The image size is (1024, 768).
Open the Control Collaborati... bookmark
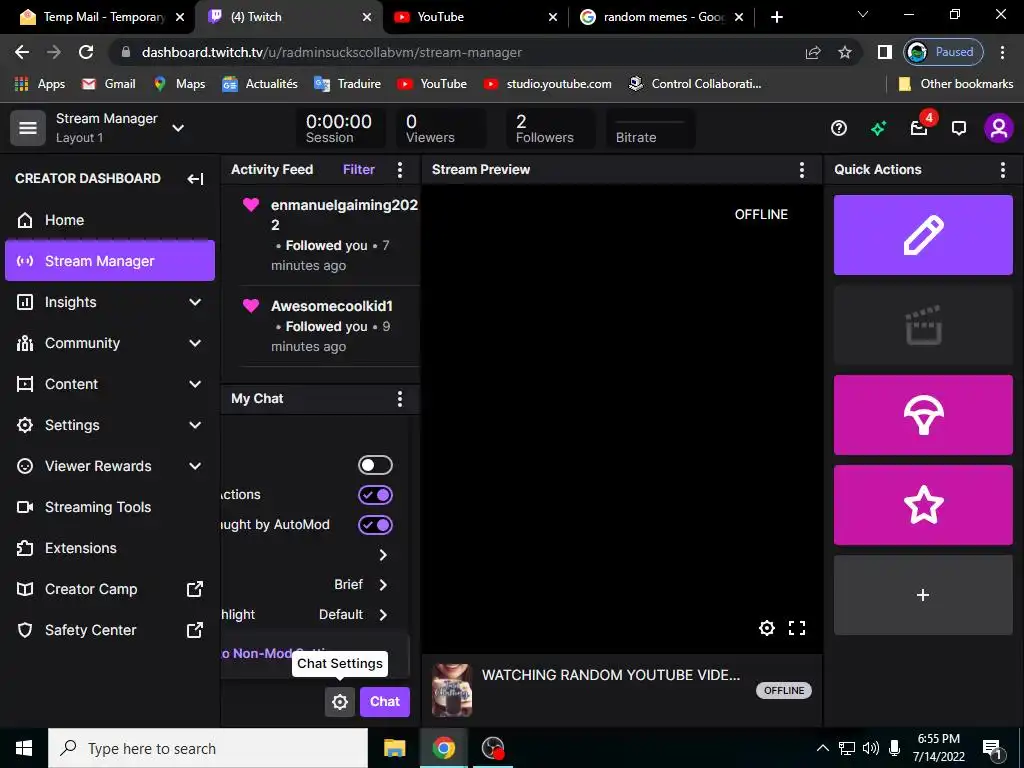695,84
